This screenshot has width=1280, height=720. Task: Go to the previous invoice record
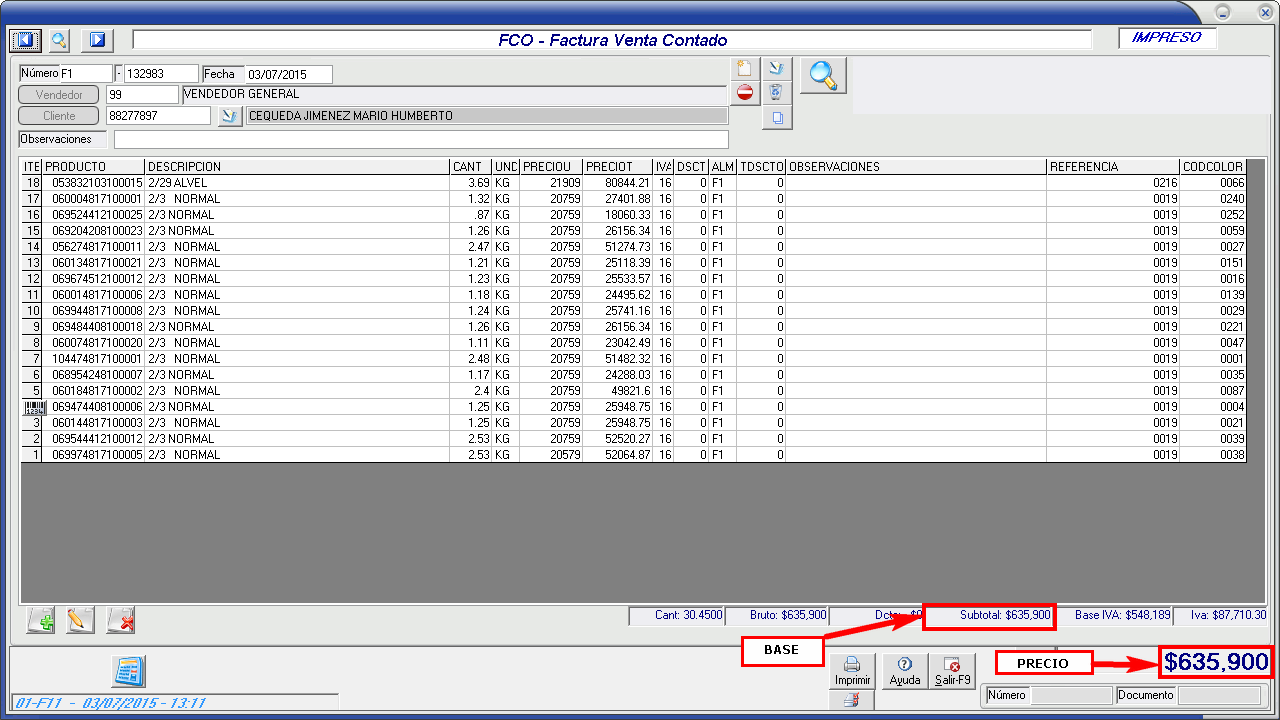click(x=24, y=40)
